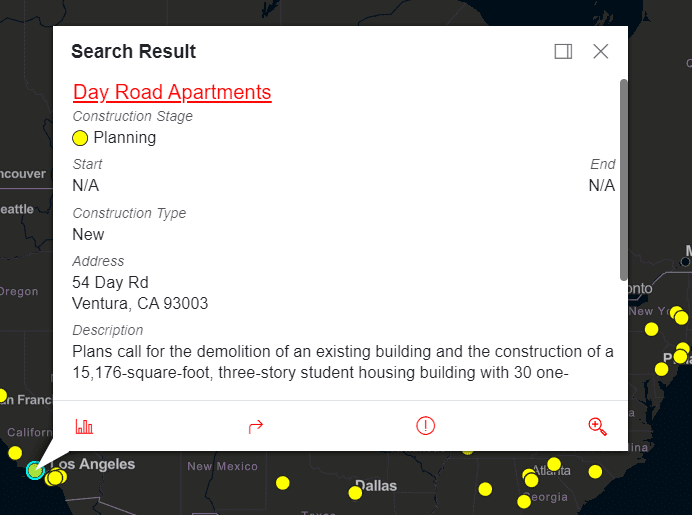Click the Search Result panel title
692x515 pixels.
tap(133, 52)
